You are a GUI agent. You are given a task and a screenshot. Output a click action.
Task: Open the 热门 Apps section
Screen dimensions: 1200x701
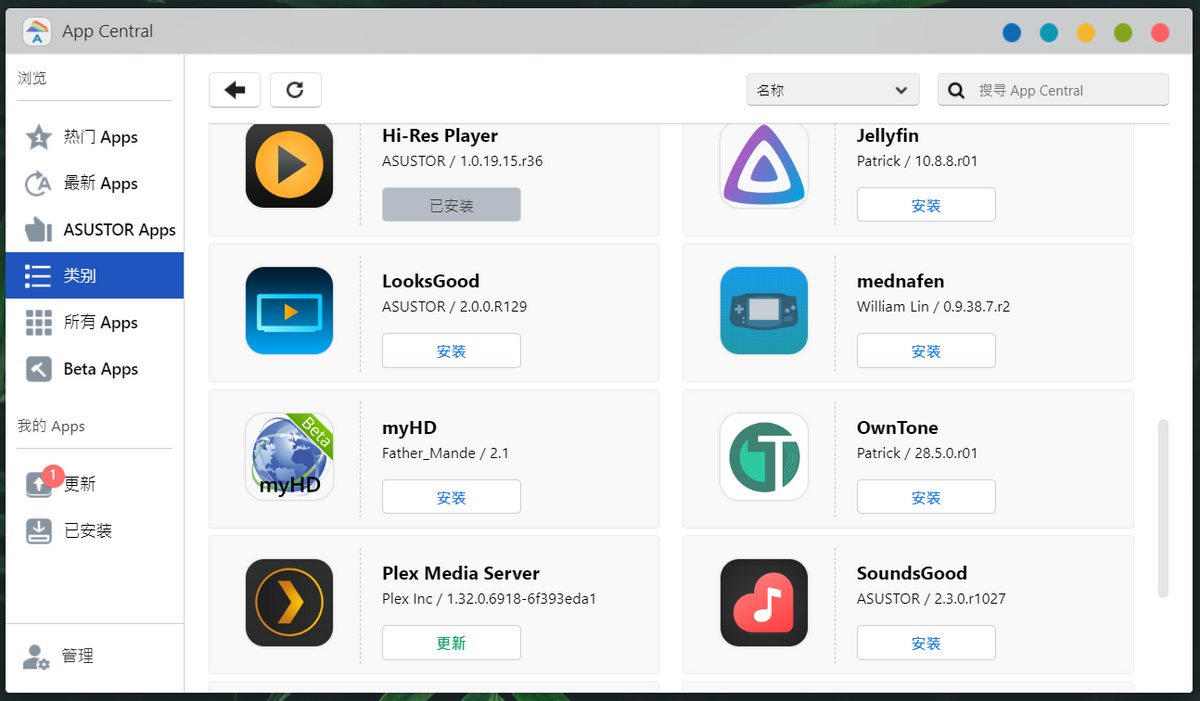coord(94,137)
